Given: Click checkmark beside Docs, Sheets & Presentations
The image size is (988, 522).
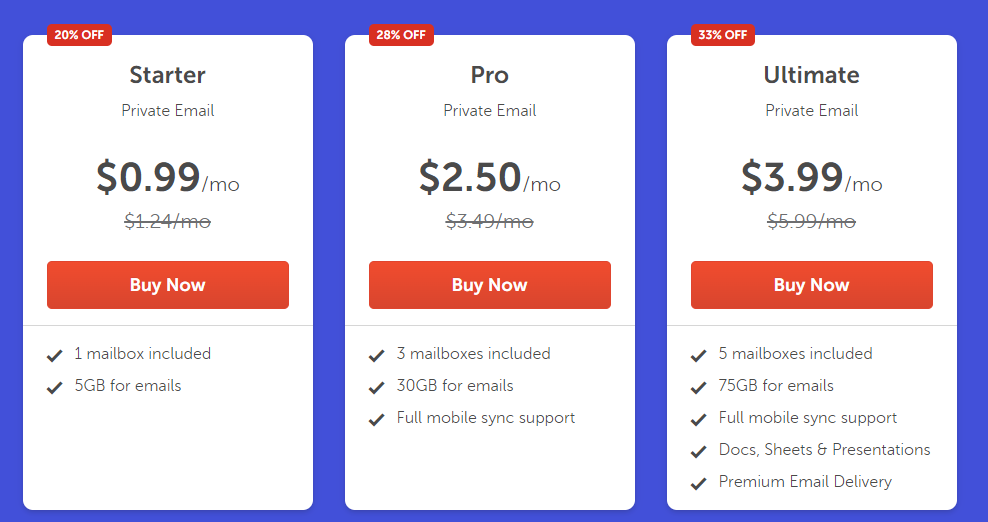Looking at the screenshot, I should (x=699, y=451).
